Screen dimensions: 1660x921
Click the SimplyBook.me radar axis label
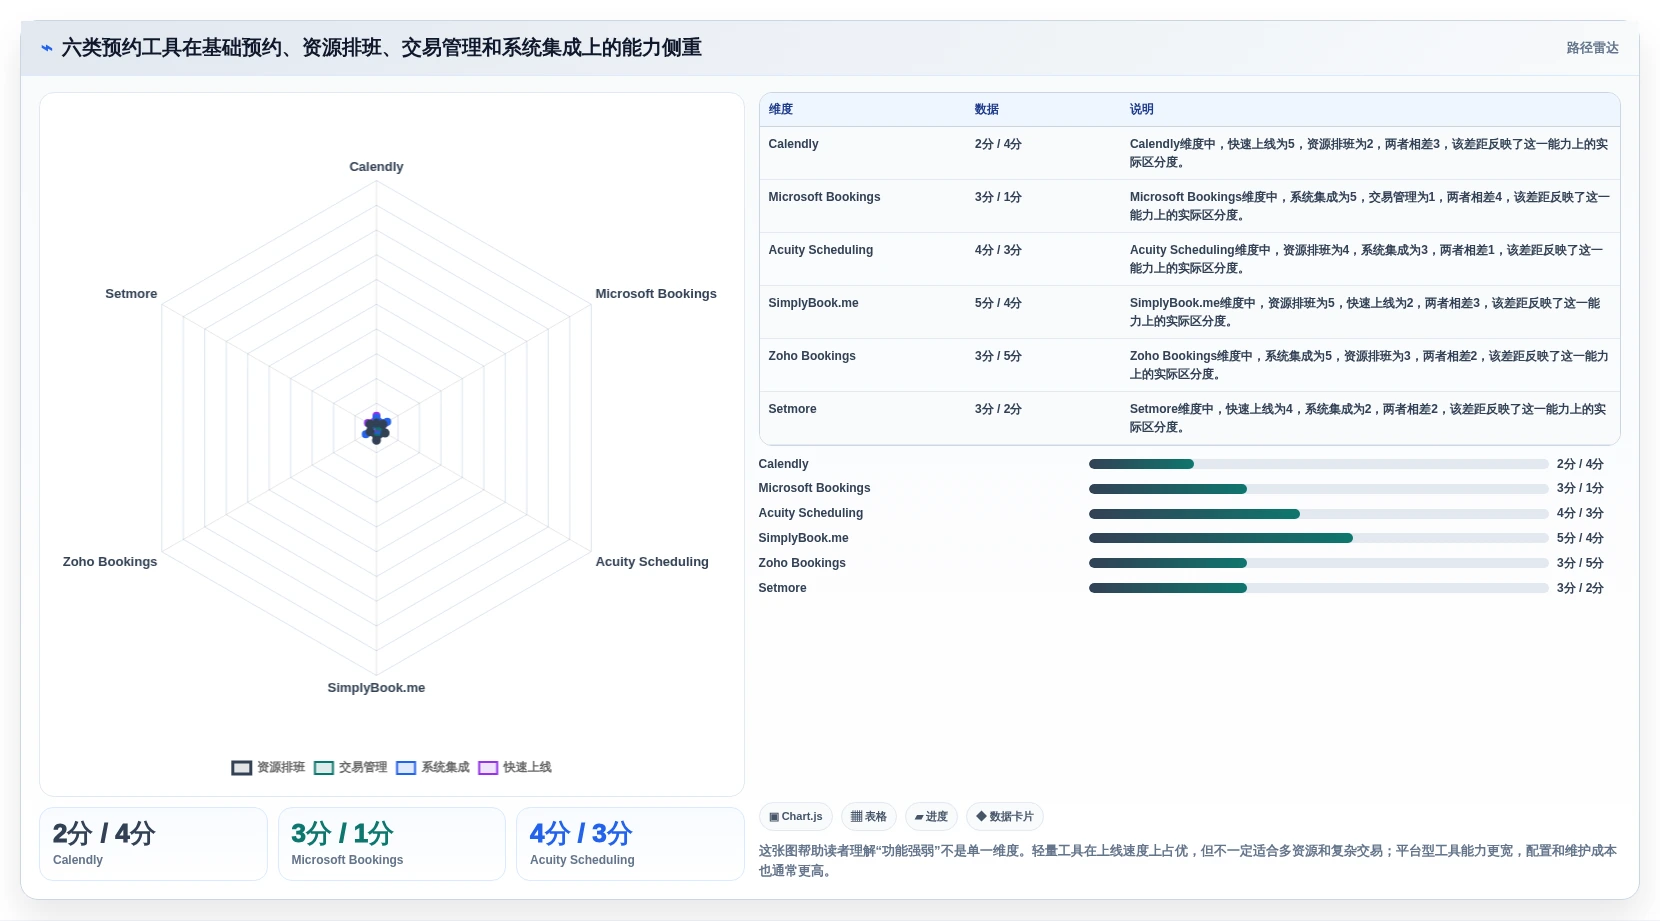pos(376,688)
